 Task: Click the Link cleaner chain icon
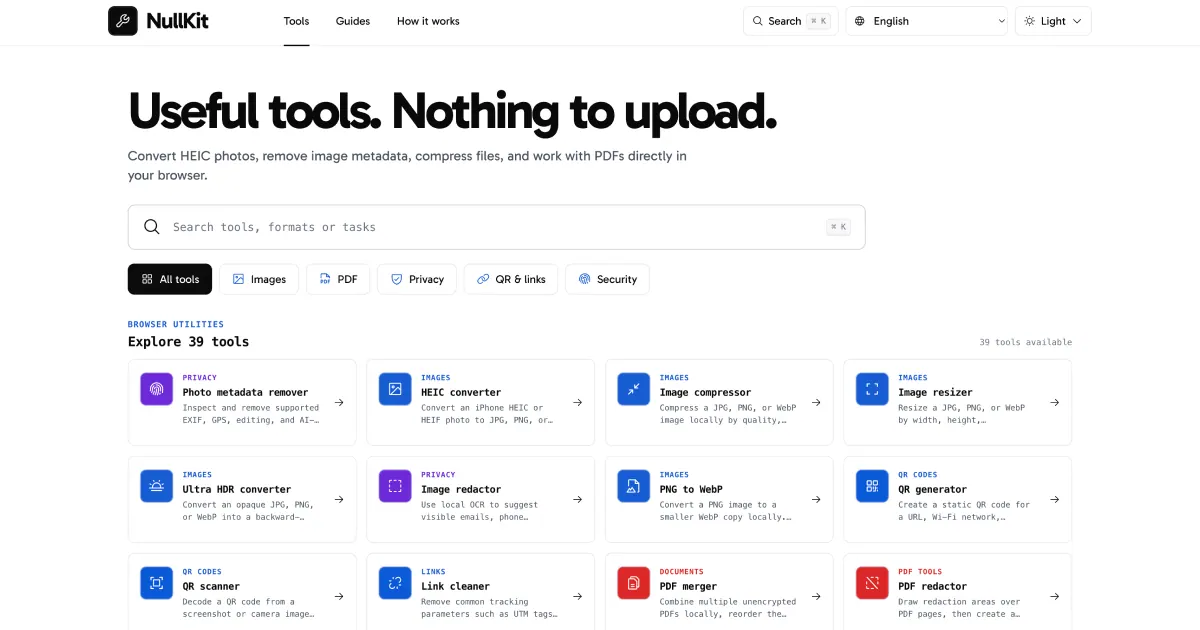coord(395,583)
